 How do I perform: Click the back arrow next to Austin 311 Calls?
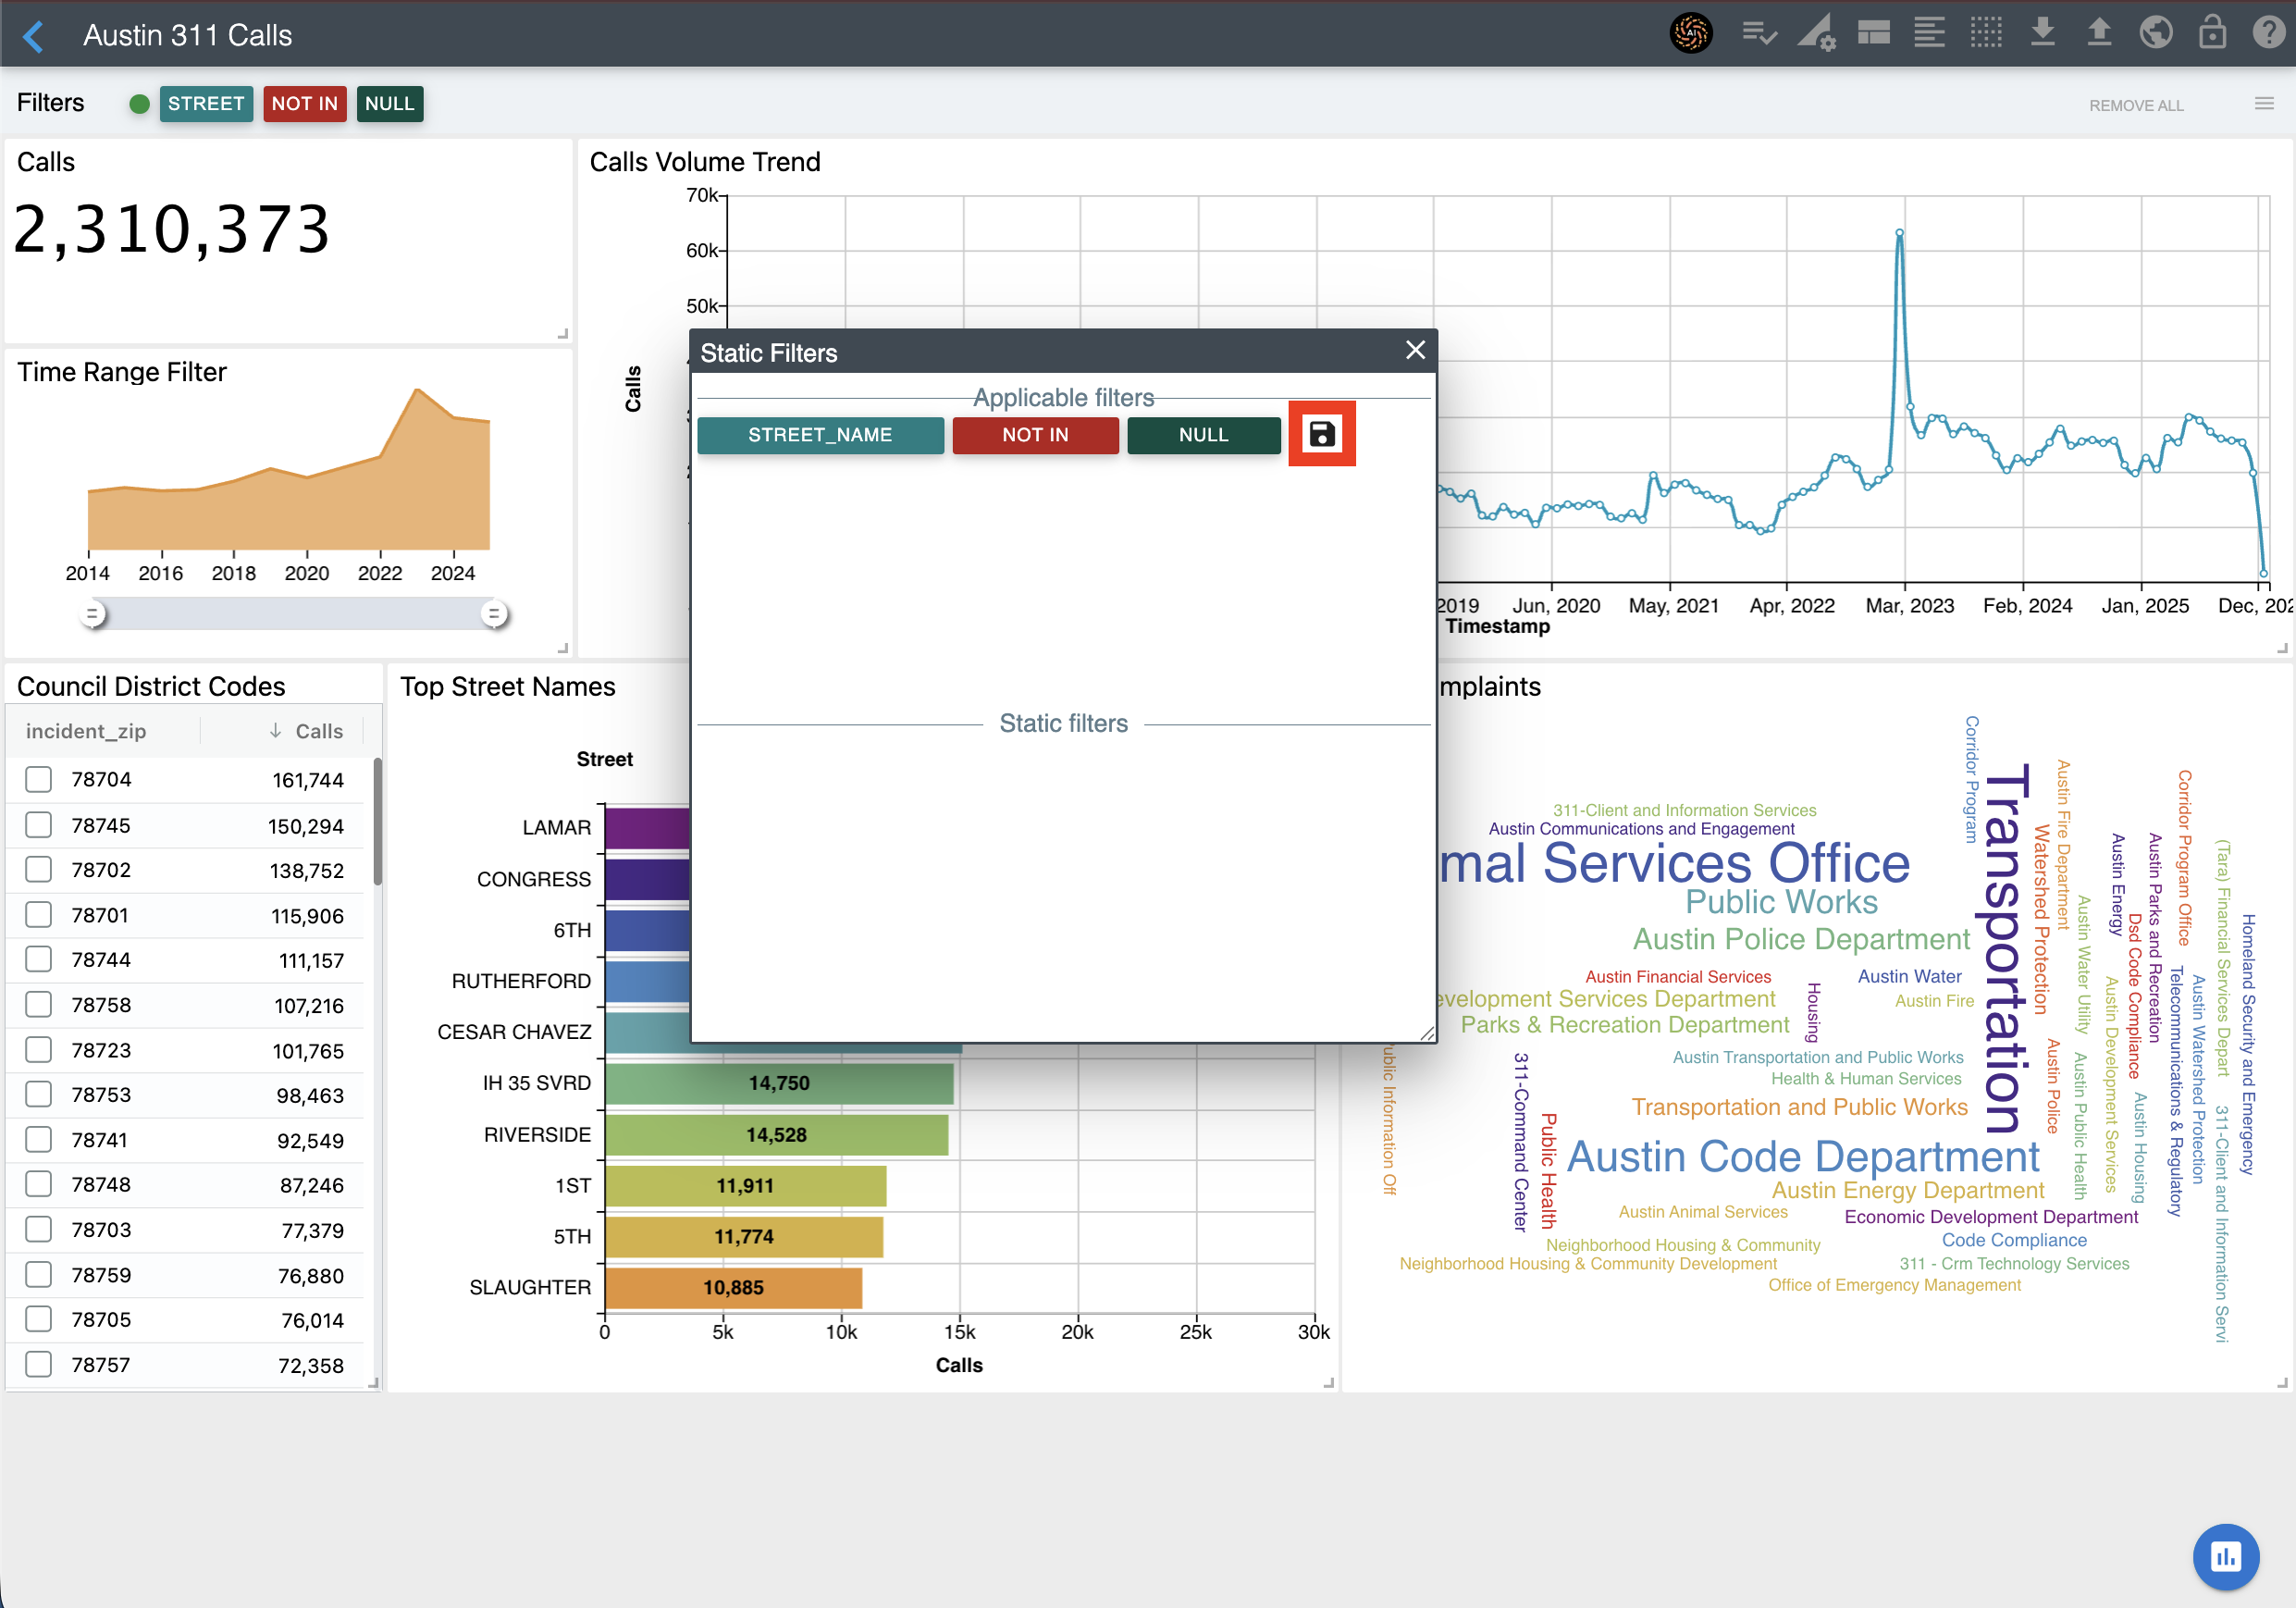coord(33,36)
